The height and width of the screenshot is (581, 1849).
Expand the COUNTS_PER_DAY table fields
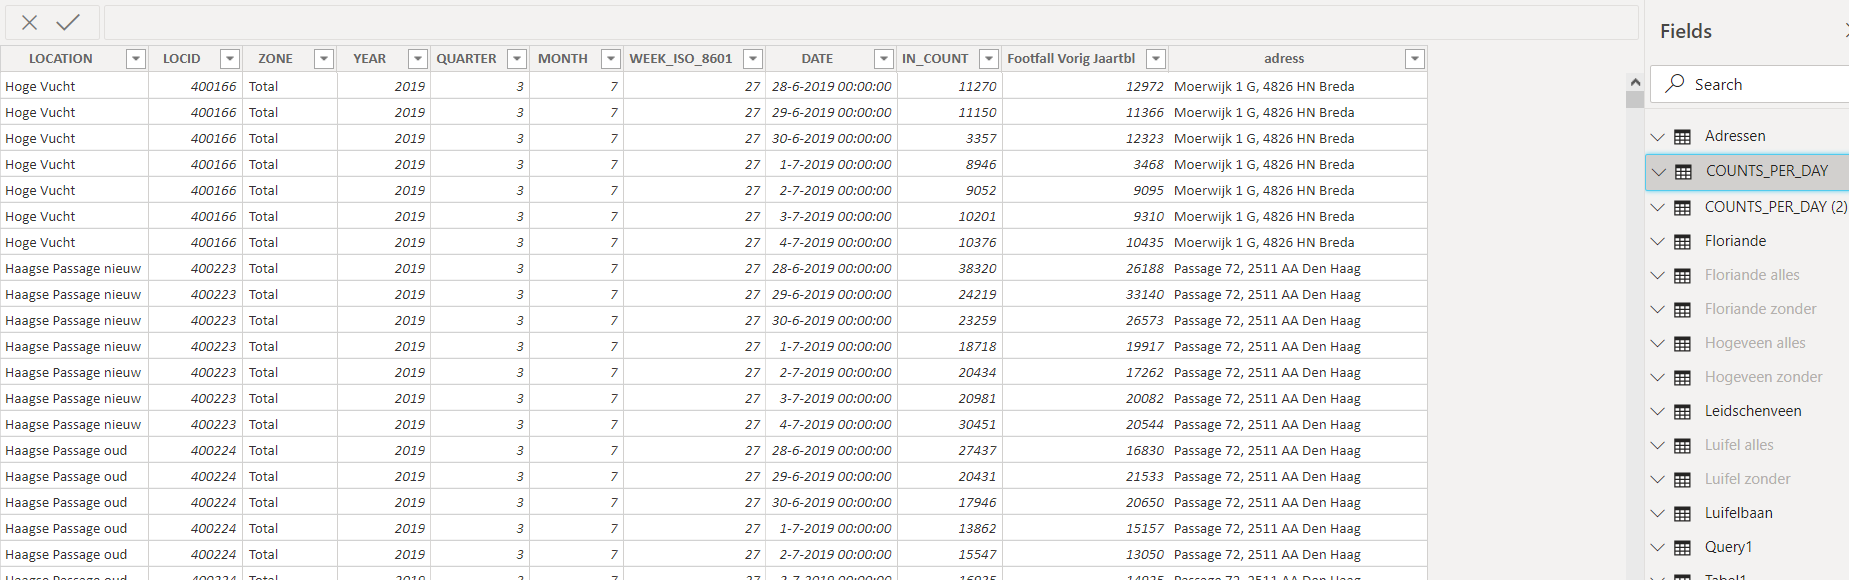(x=1659, y=172)
